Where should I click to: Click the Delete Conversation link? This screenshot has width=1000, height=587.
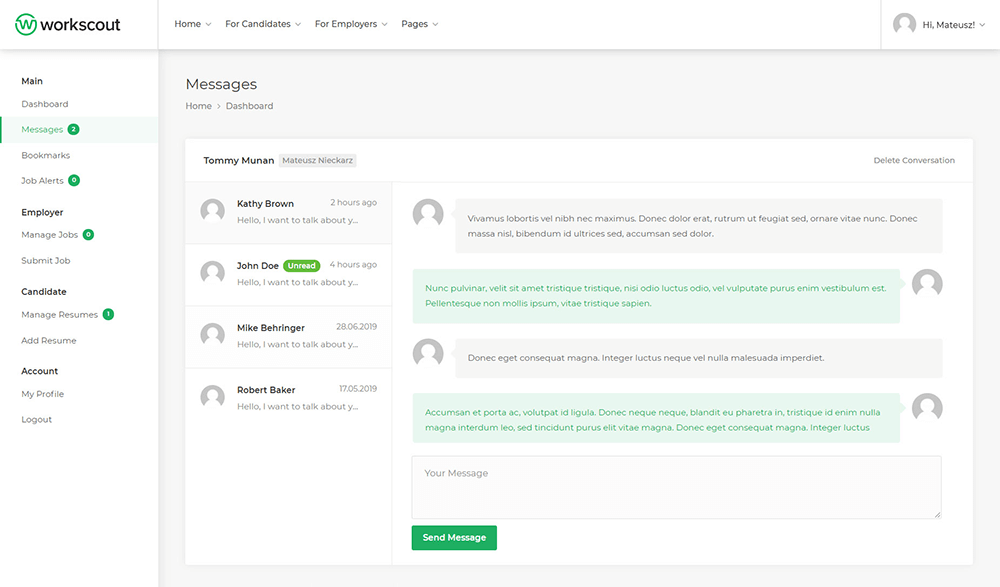[x=913, y=160]
